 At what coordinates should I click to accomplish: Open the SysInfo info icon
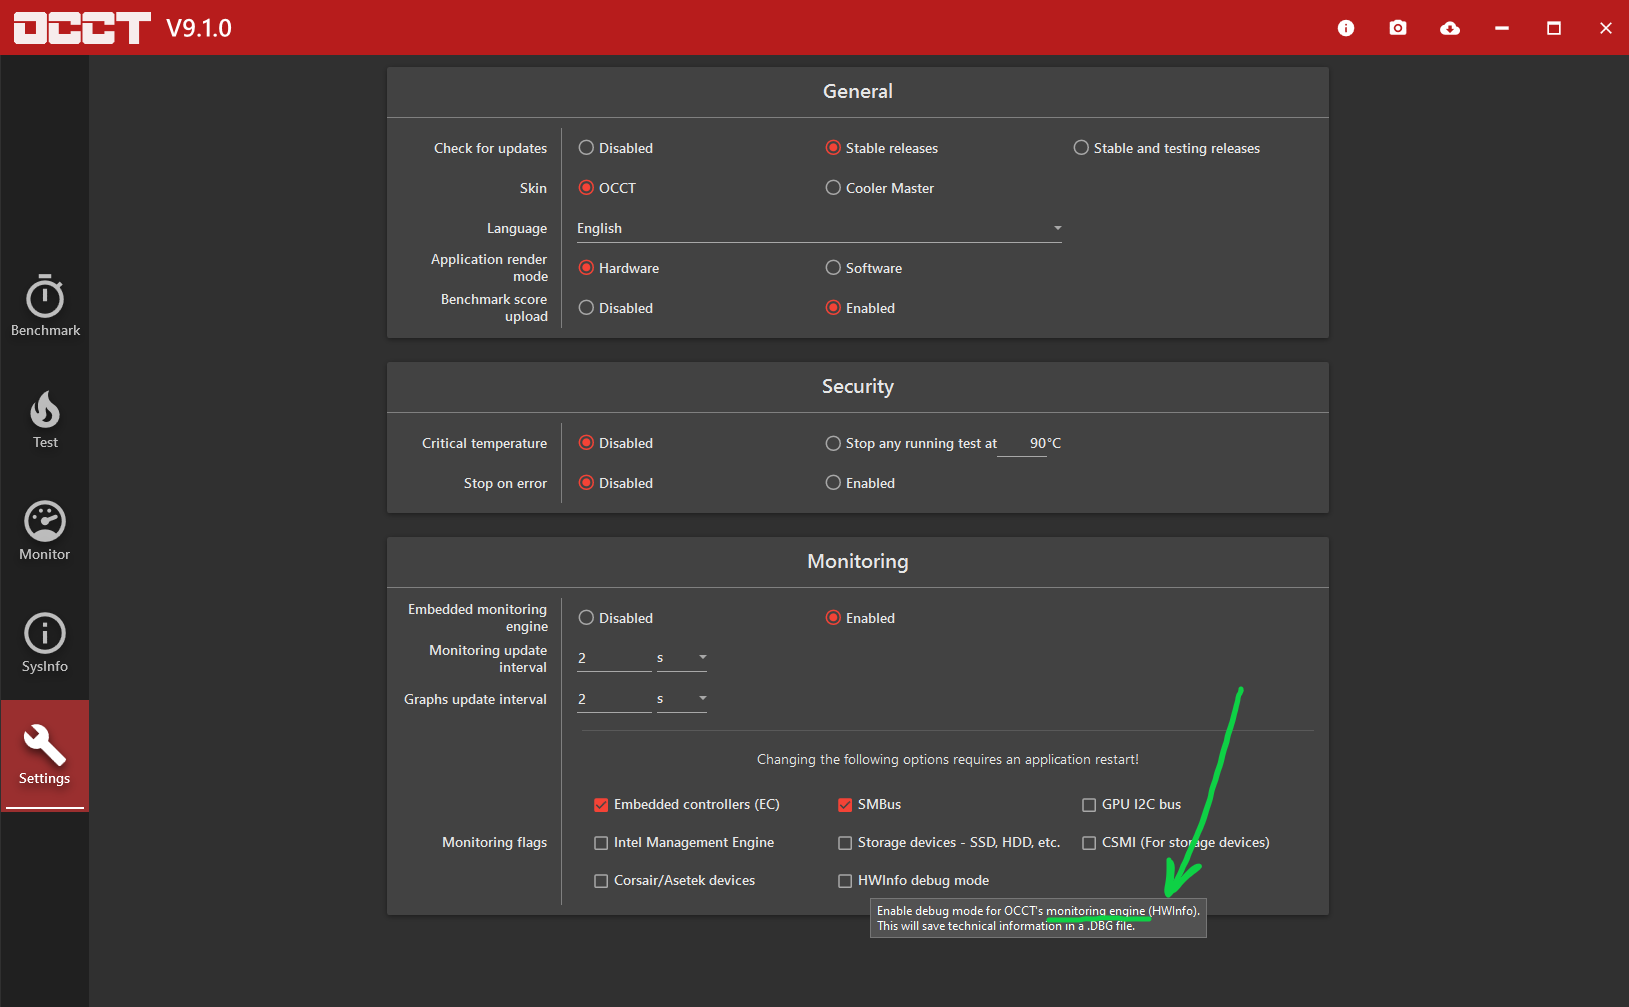[x=45, y=633]
